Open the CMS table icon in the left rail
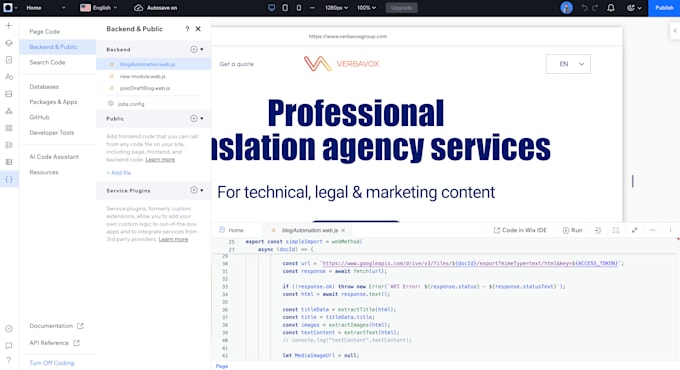680x370 pixels. click(9, 162)
